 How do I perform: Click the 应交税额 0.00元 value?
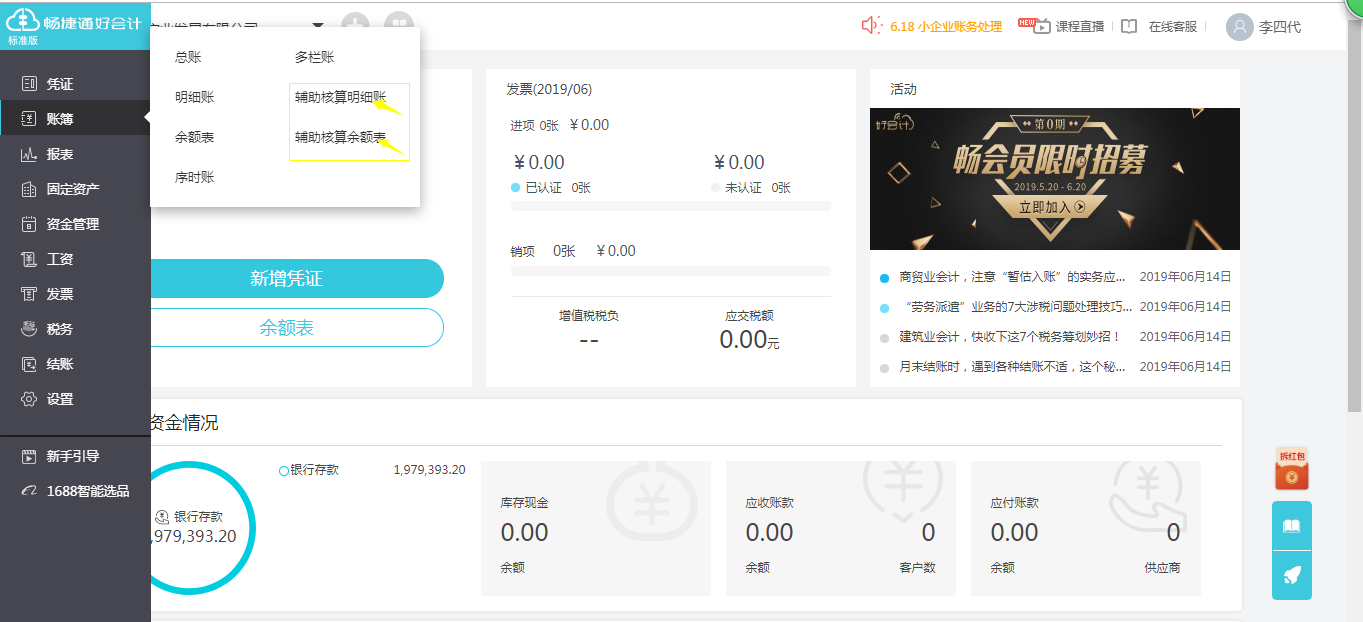point(749,340)
